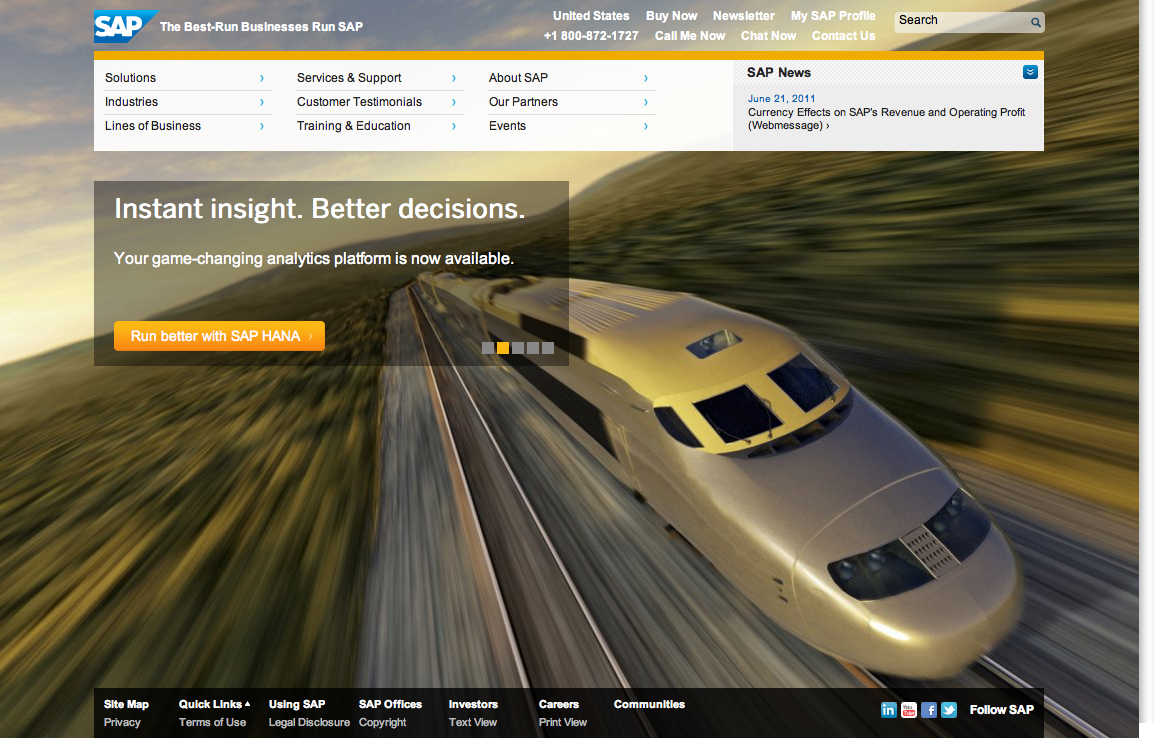This screenshot has width=1154, height=738.
Task: Open the Investors footer link
Action: pyautogui.click(x=473, y=704)
